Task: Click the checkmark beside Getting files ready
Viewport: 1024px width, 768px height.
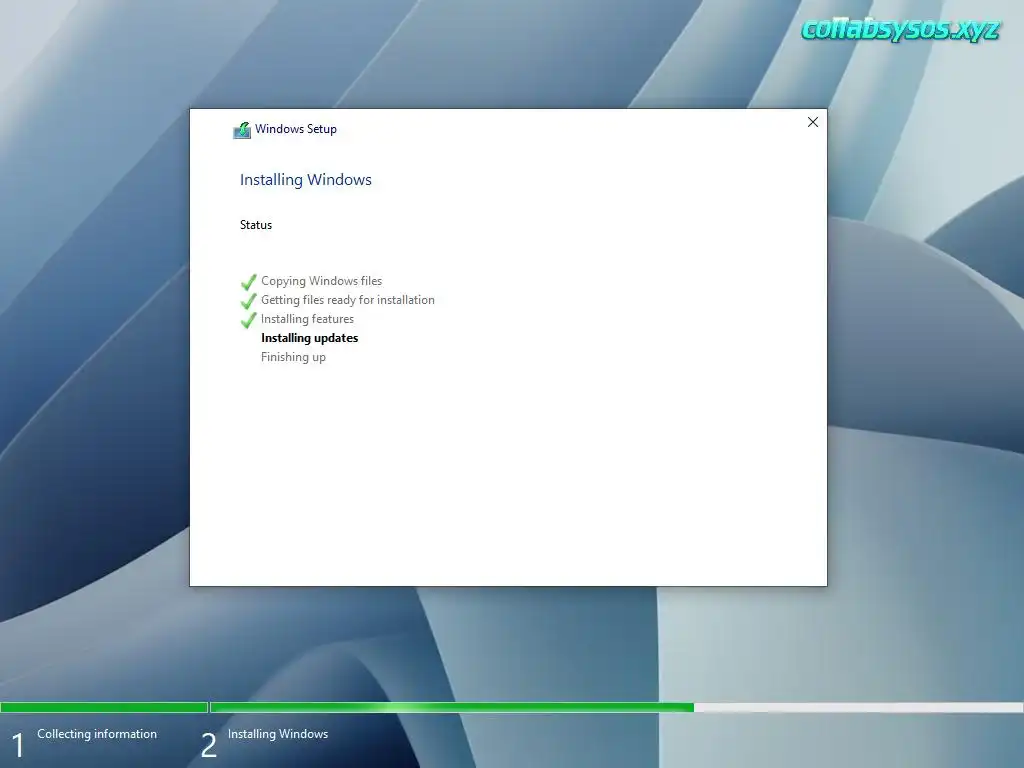Action: click(248, 301)
